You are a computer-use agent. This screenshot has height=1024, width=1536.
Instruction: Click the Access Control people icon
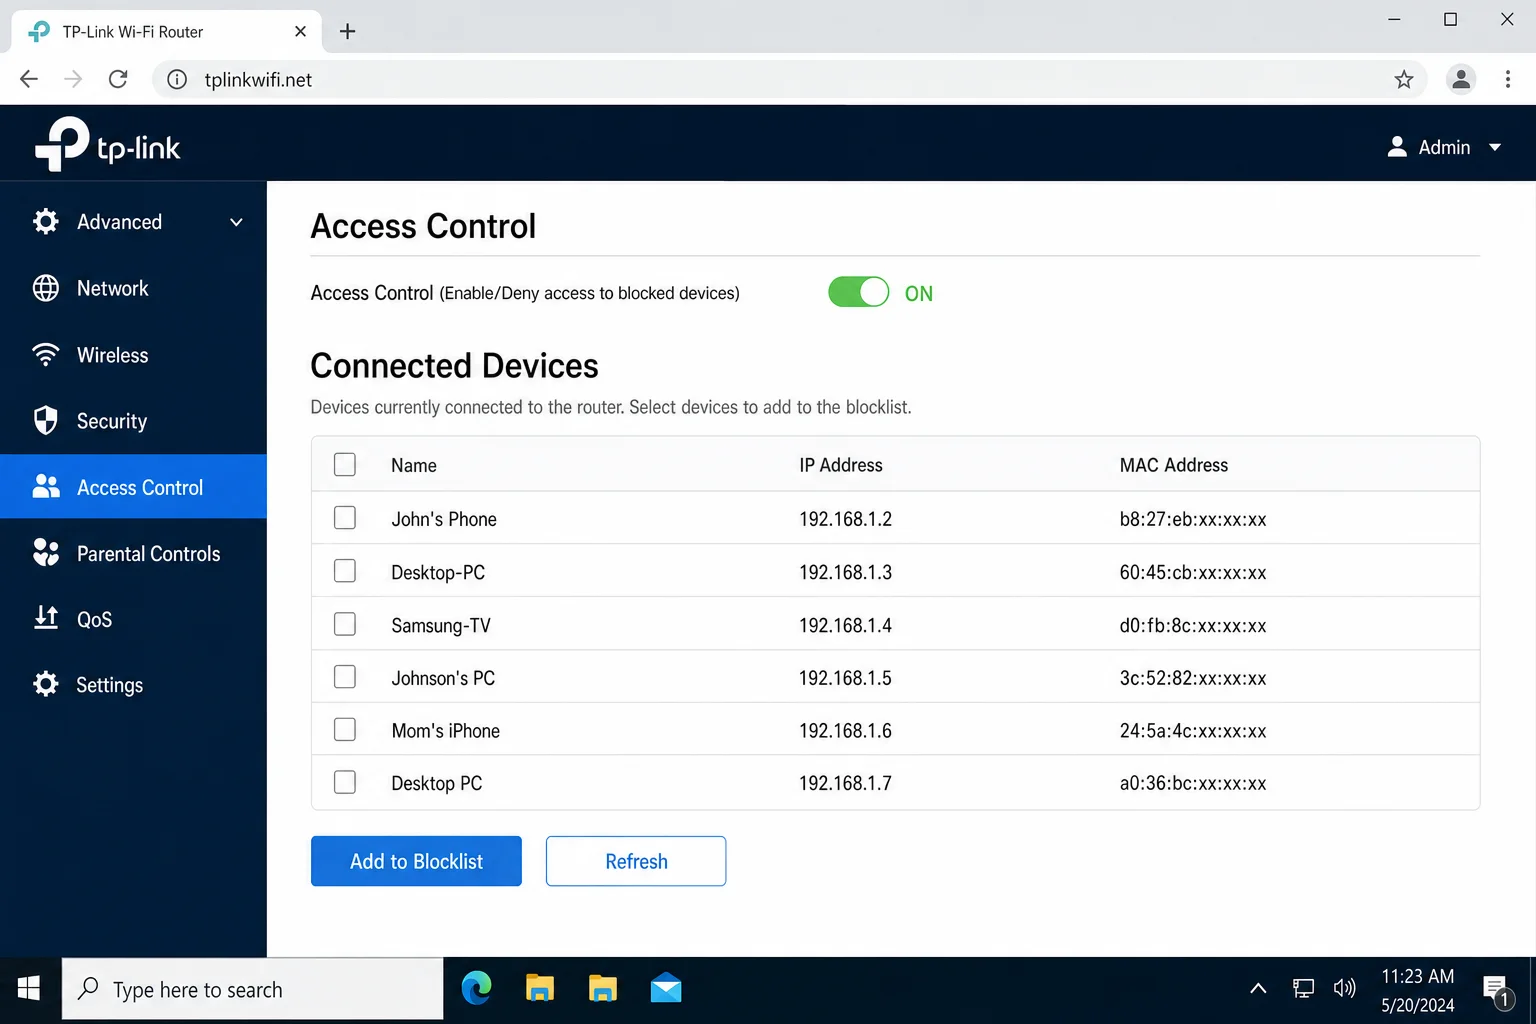[x=46, y=487]
